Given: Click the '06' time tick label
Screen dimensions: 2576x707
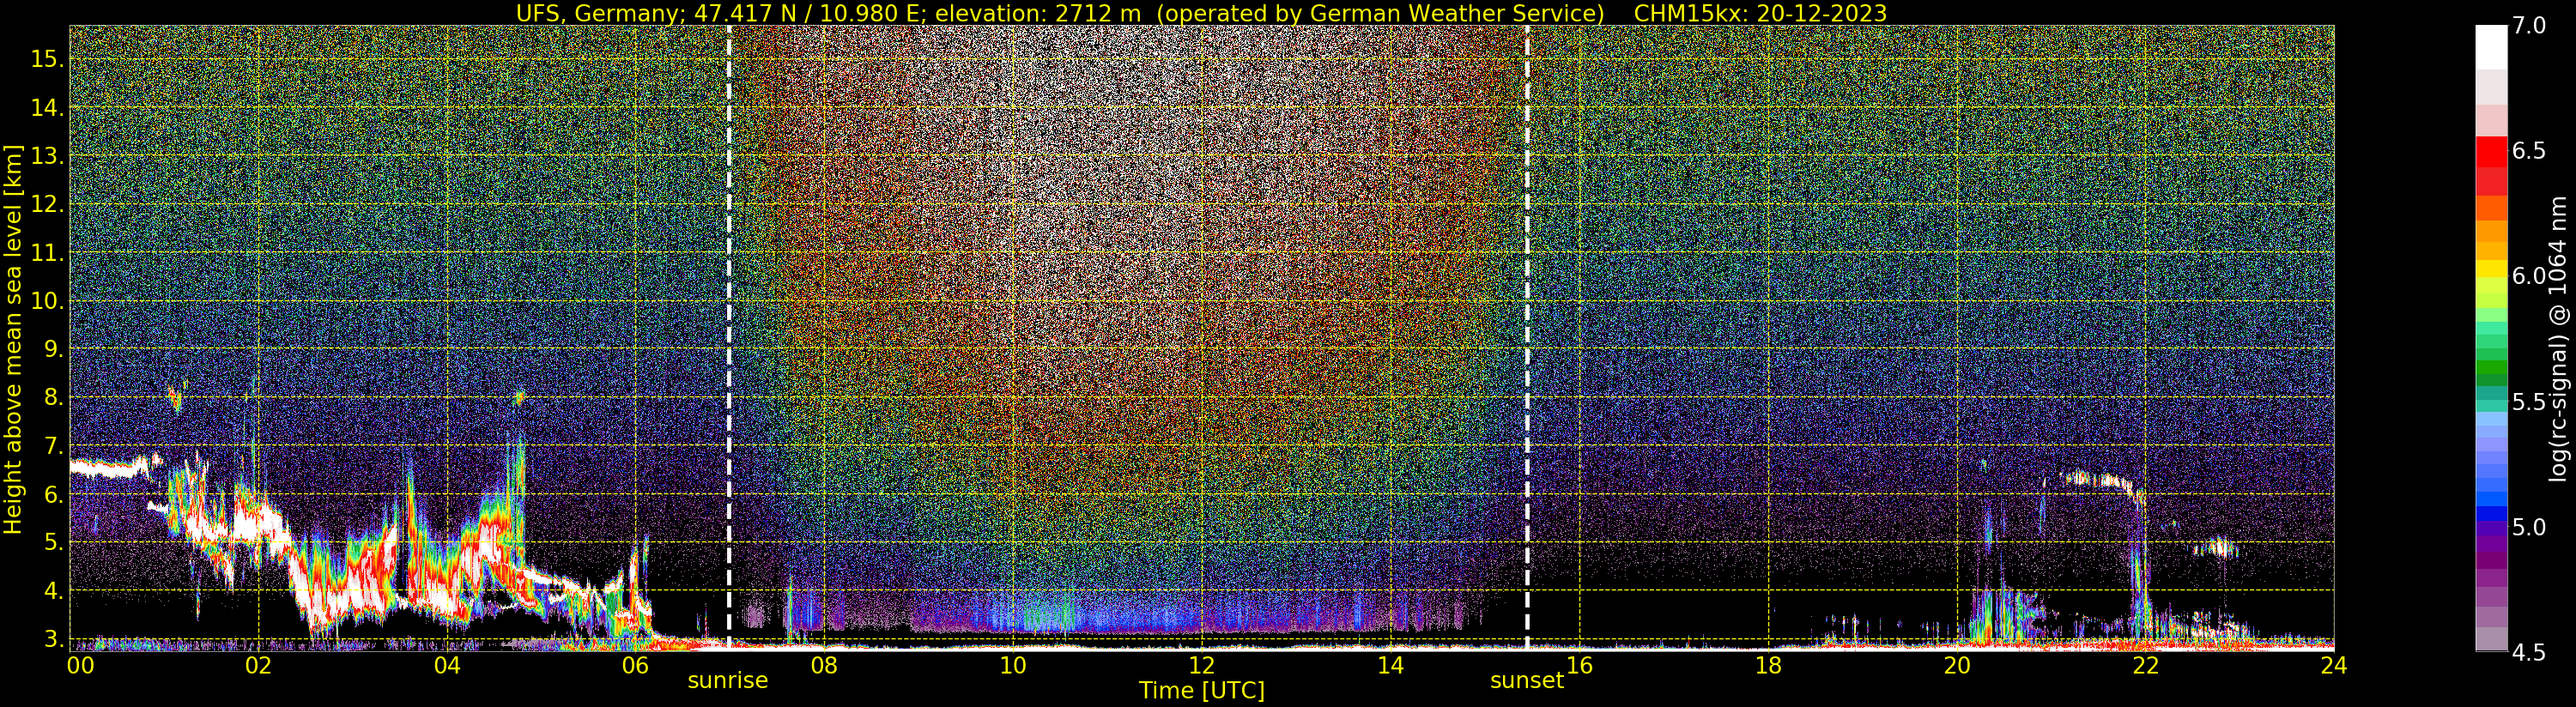Looking at the screenshot, I should coord(635,665).
